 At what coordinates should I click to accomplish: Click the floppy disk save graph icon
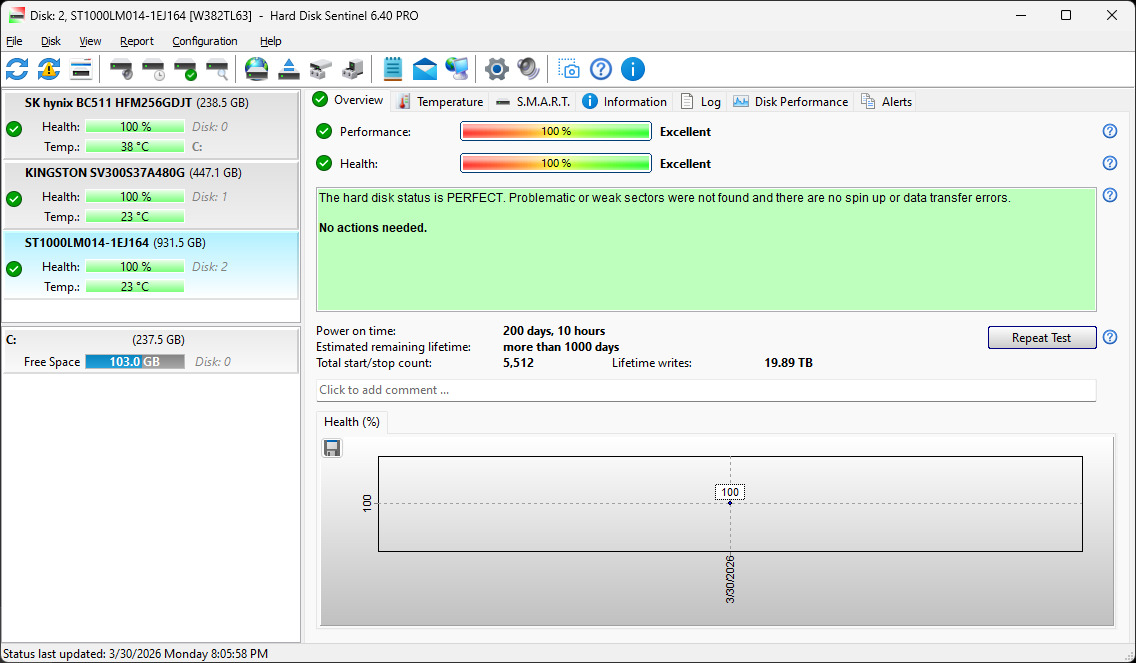333,449
